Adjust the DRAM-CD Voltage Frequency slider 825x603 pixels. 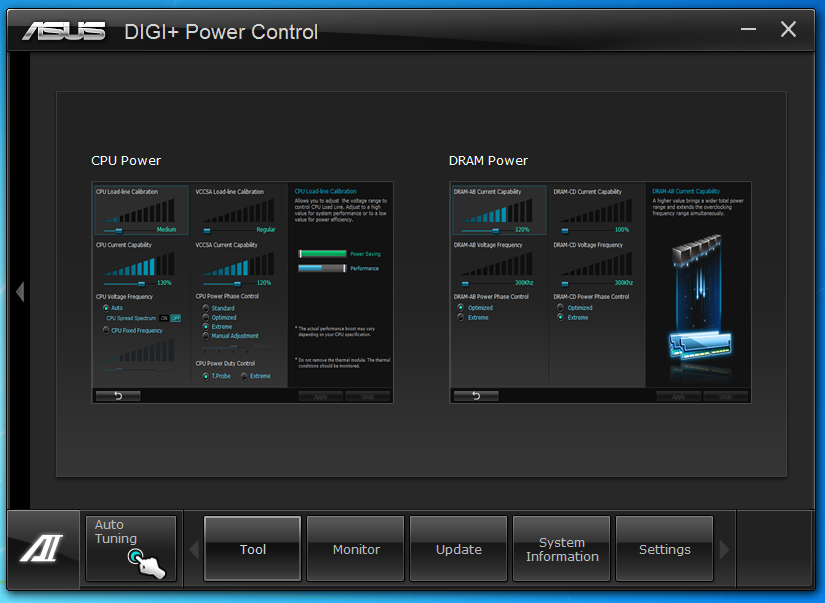[565, 284]
